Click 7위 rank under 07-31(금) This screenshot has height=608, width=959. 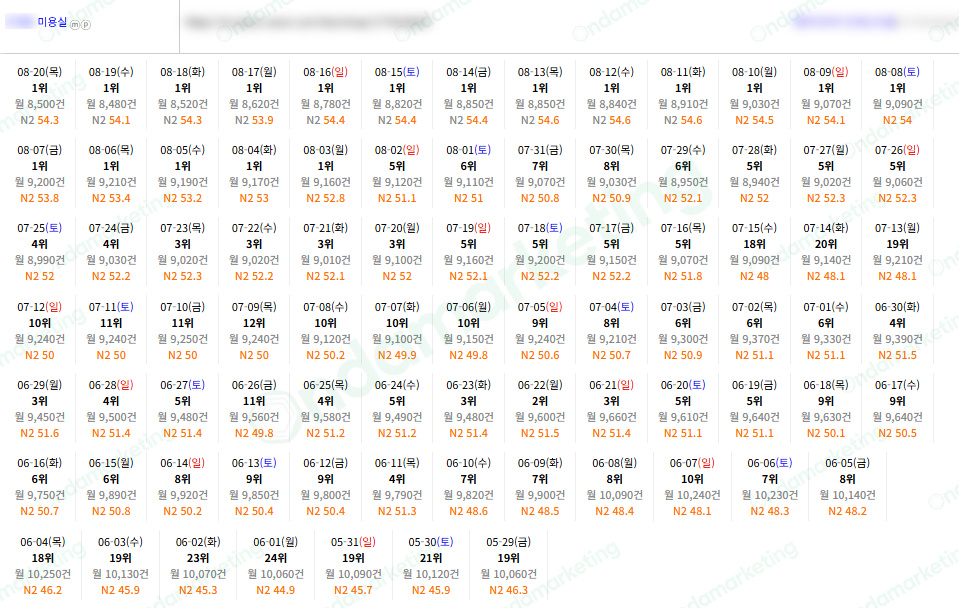[541, 166]
